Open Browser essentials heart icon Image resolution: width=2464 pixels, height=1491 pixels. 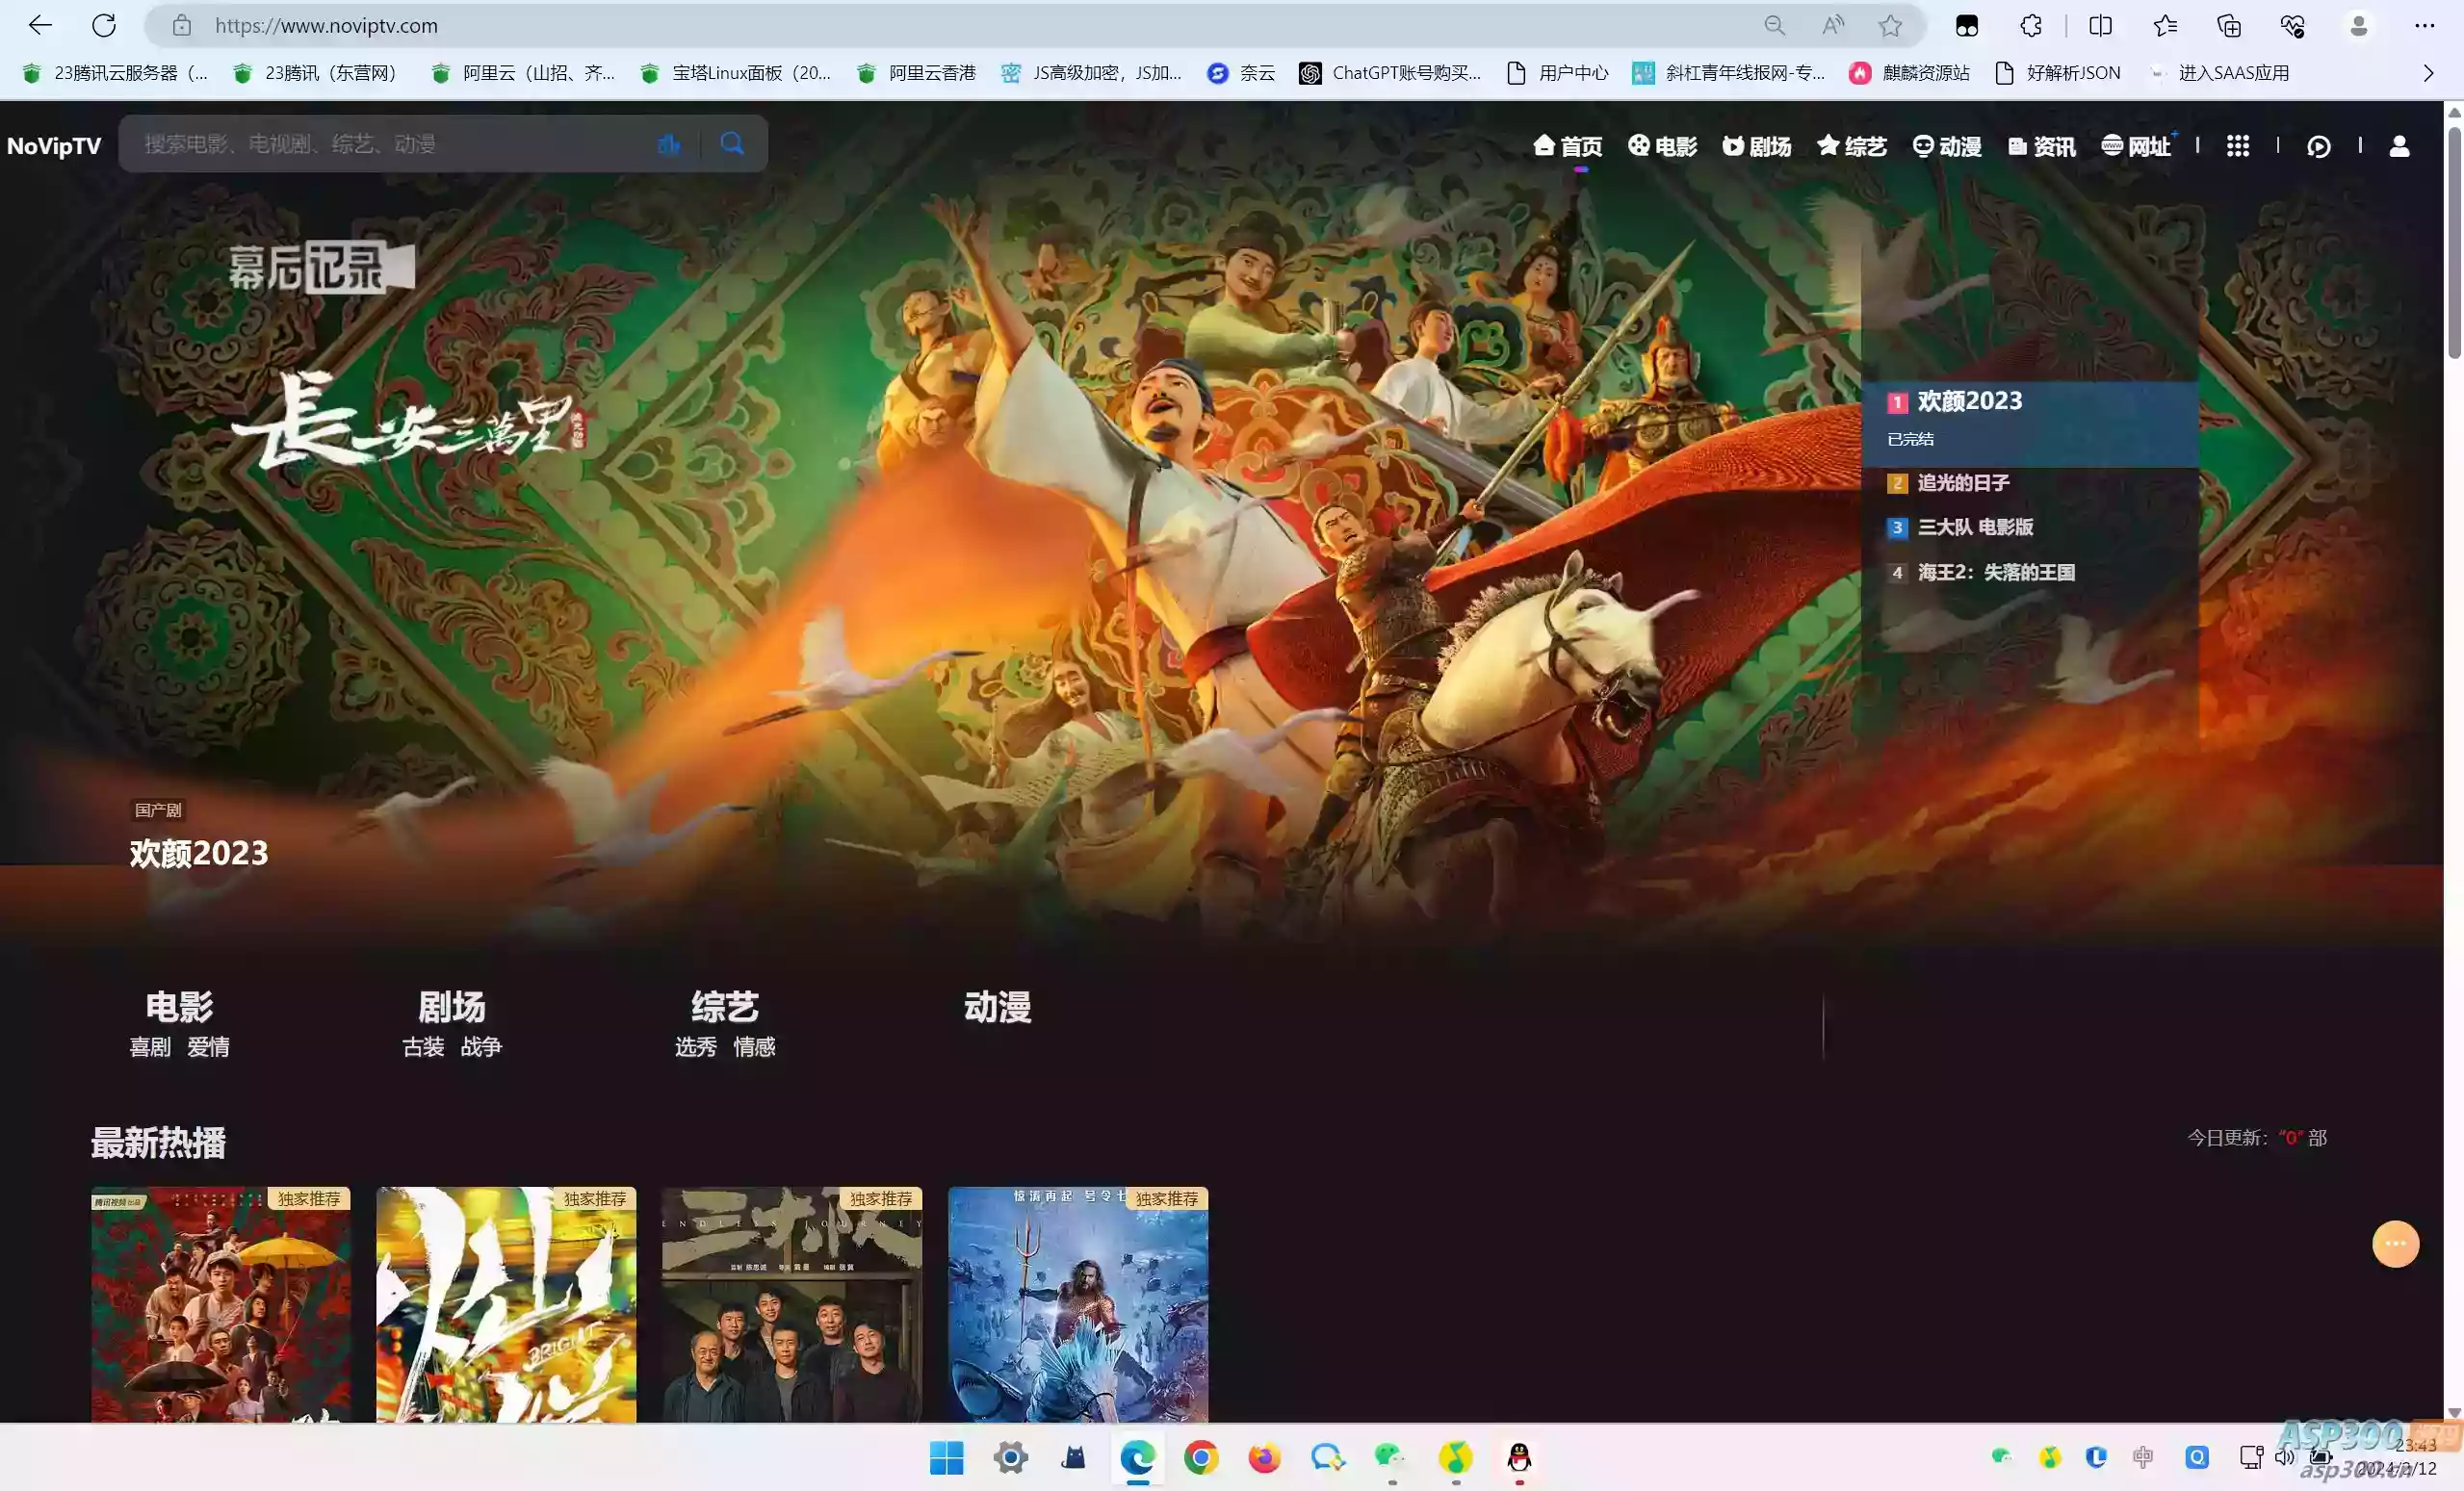pos(2293,26)
